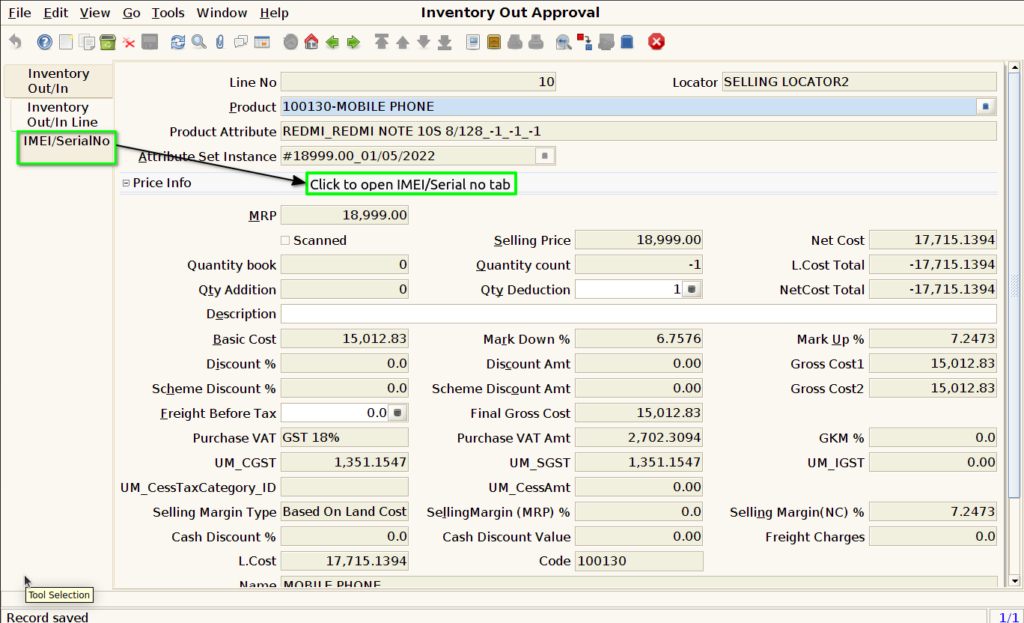Click the scrollbar up arrow
This screenshot has height=623, width=1024.
1014,67
